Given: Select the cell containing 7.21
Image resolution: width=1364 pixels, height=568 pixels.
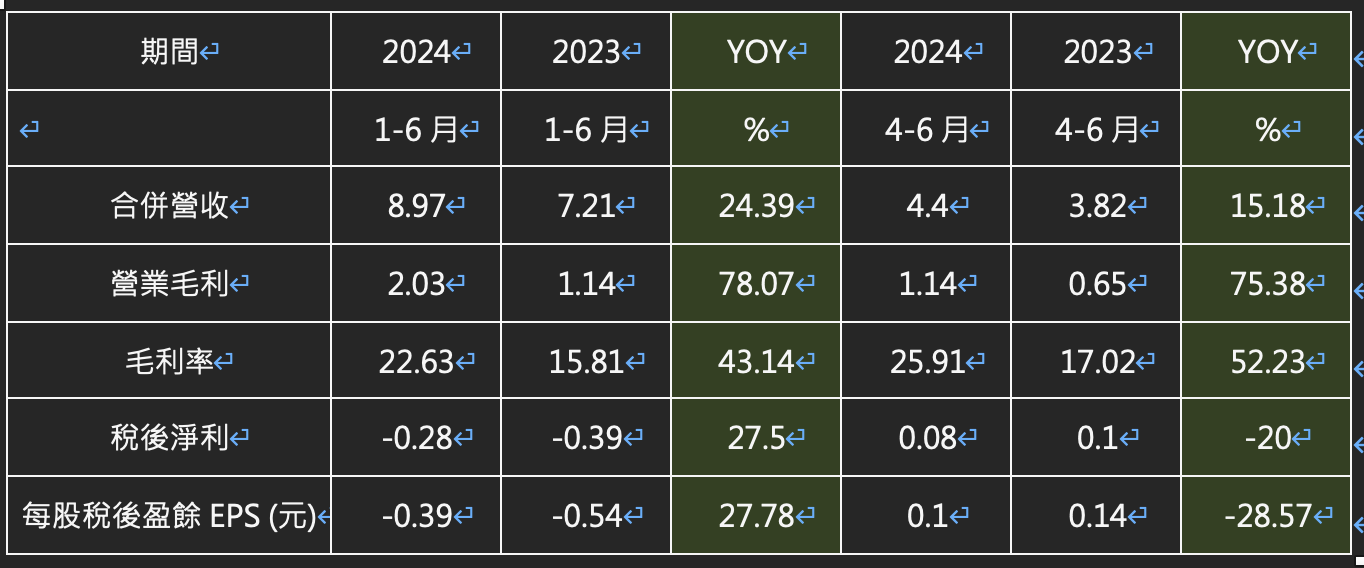Looking at the screenshot, I should point(586,206).
